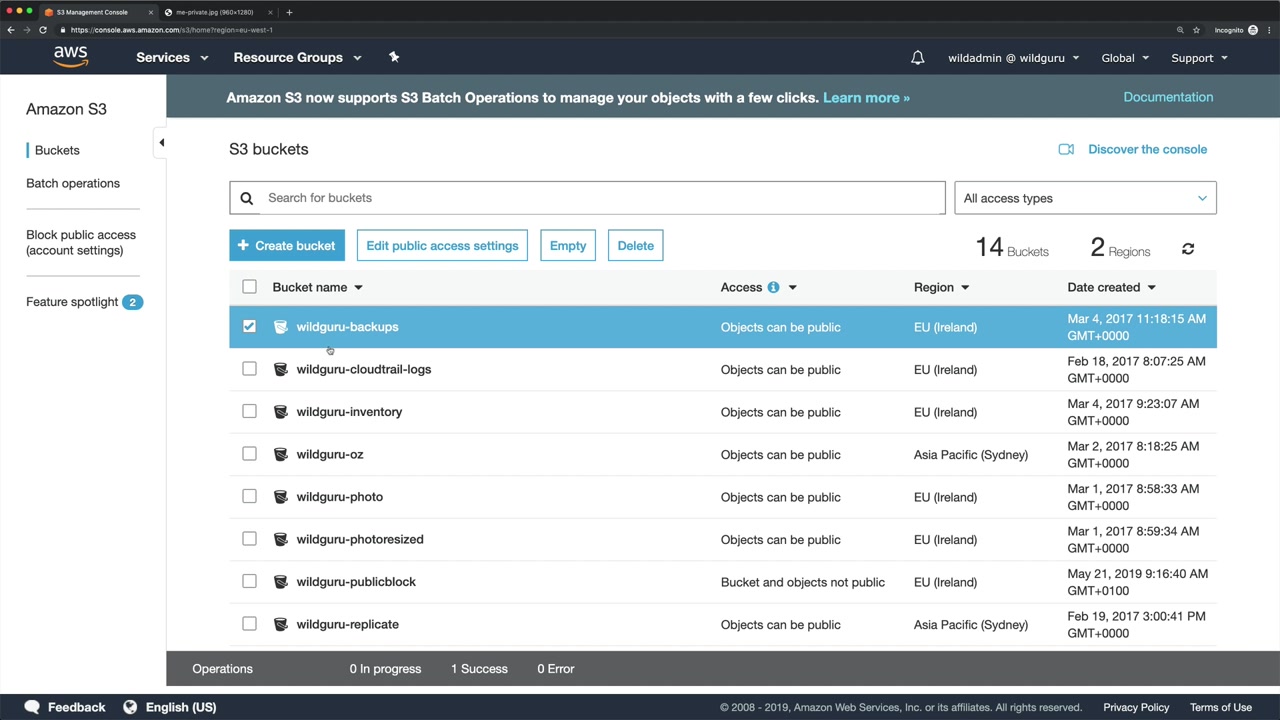Refresh the bucket list
Screen dimensions: 1280x720
(x=1188, y=248)
